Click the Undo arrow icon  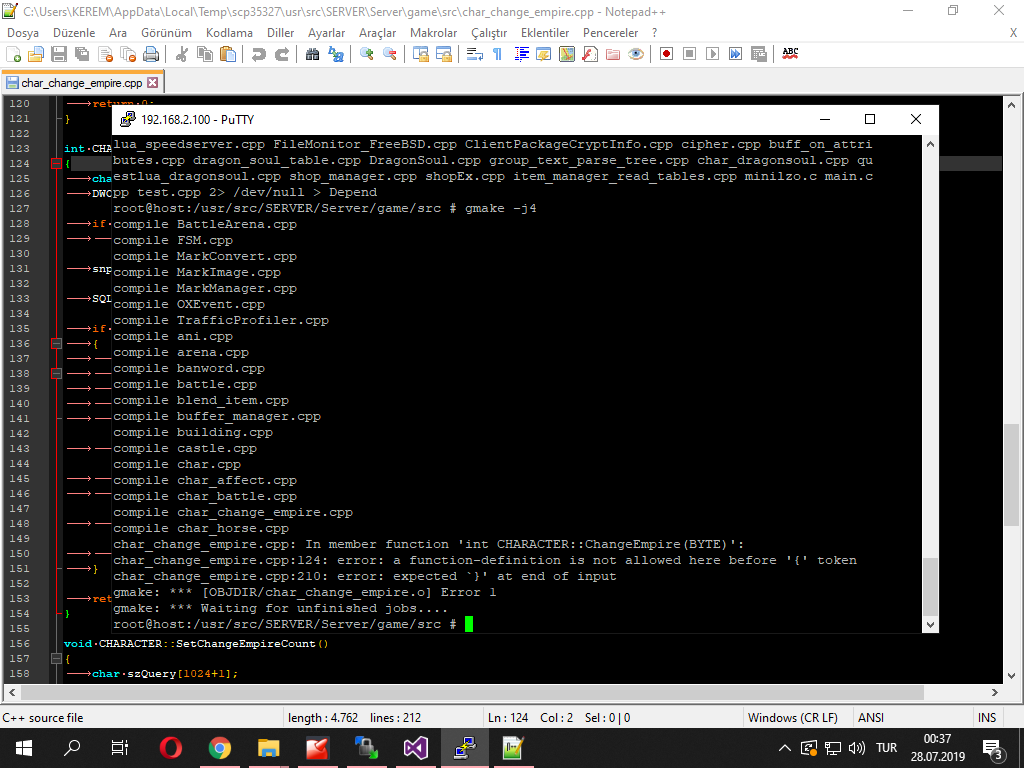[259, 54]
